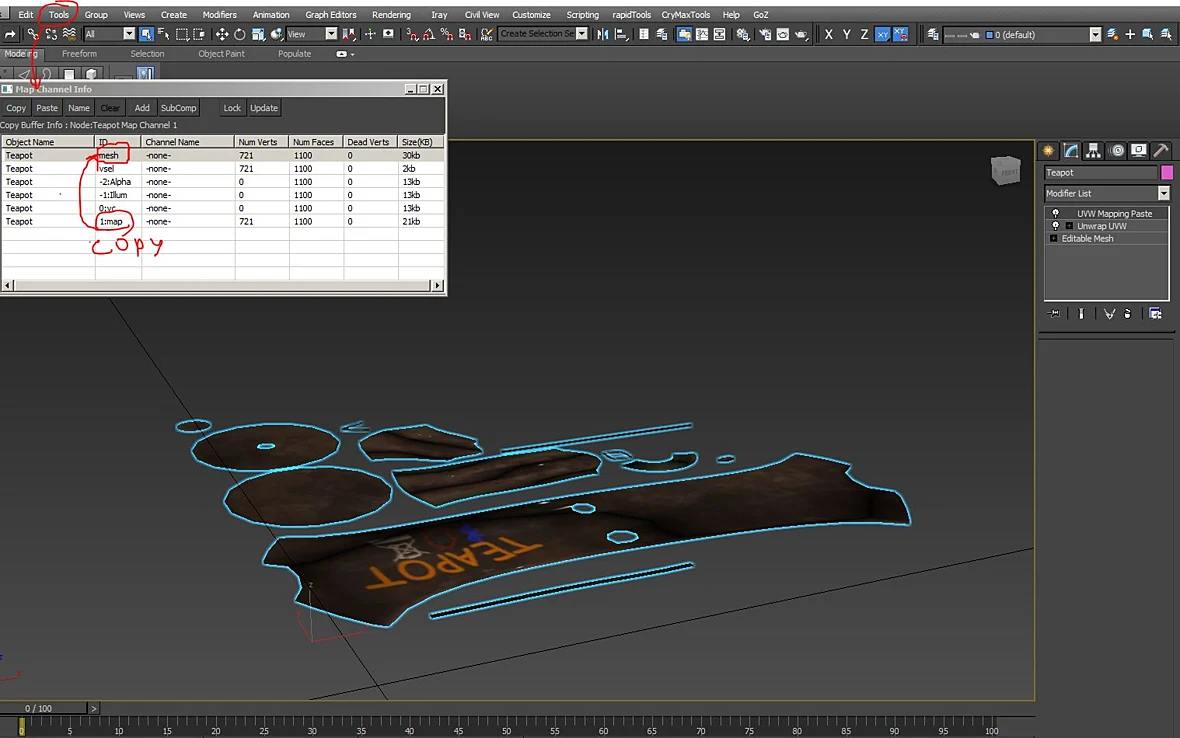The width and height of the screenshot is (1180, 738).
Task: Open the Rendering menu
Action: tap(391, 14)
